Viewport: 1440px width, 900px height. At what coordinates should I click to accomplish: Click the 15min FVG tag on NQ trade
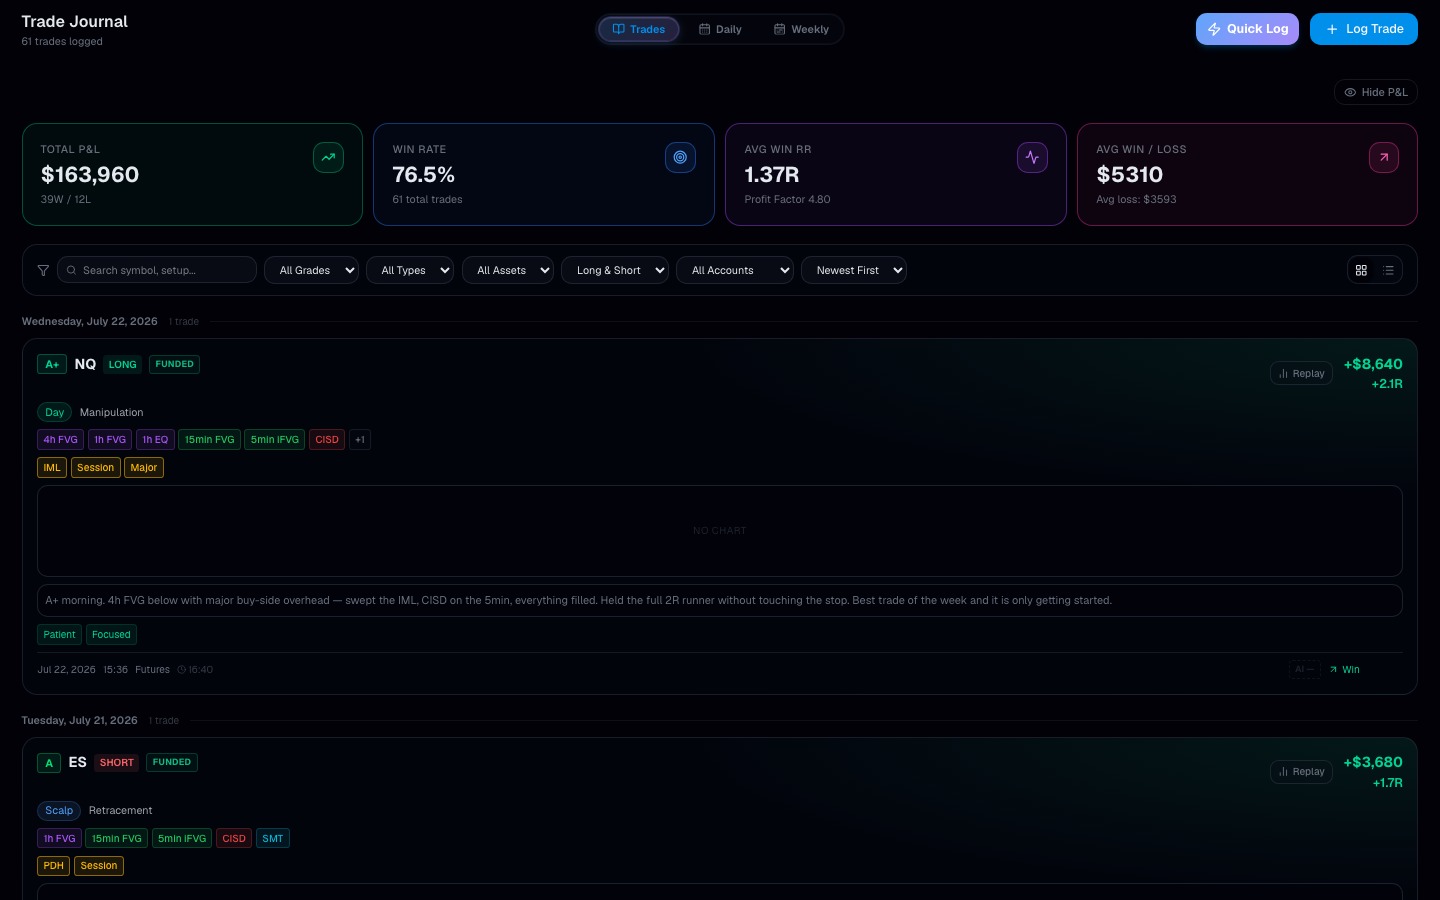point(210,440)
